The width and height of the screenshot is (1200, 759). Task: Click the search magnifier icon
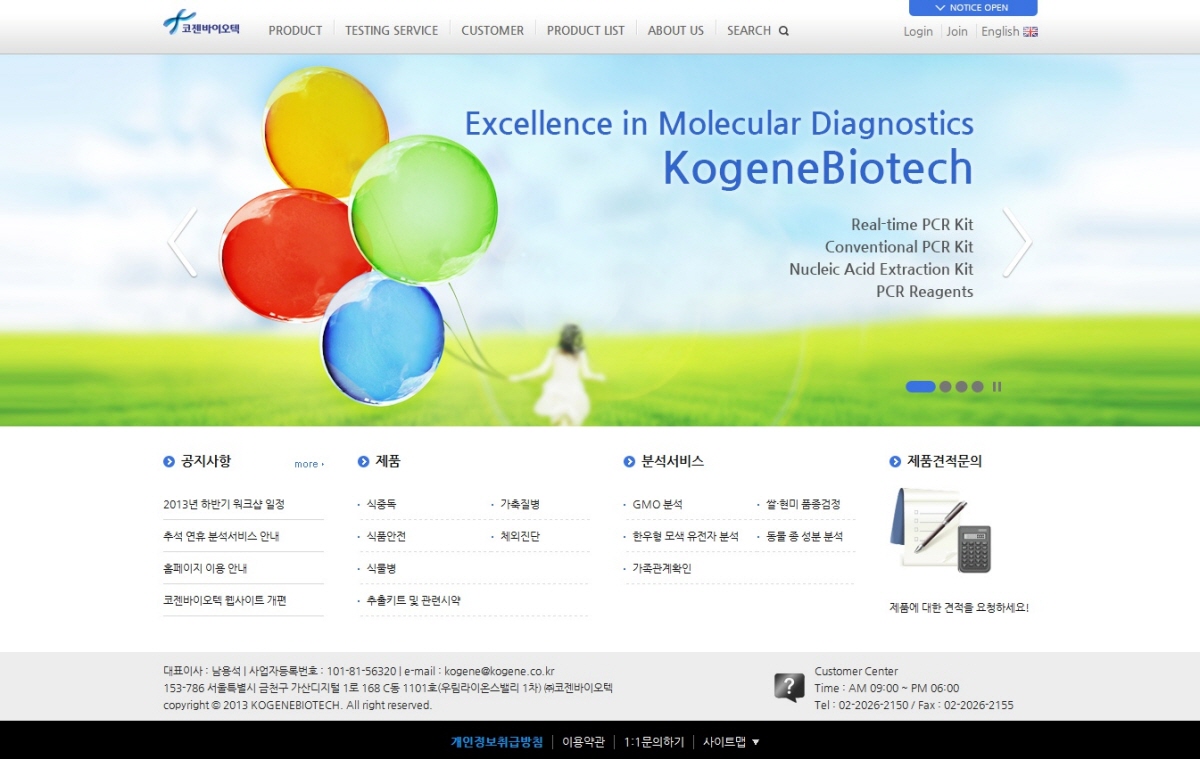pyautogui.click(x=784, y=31)
